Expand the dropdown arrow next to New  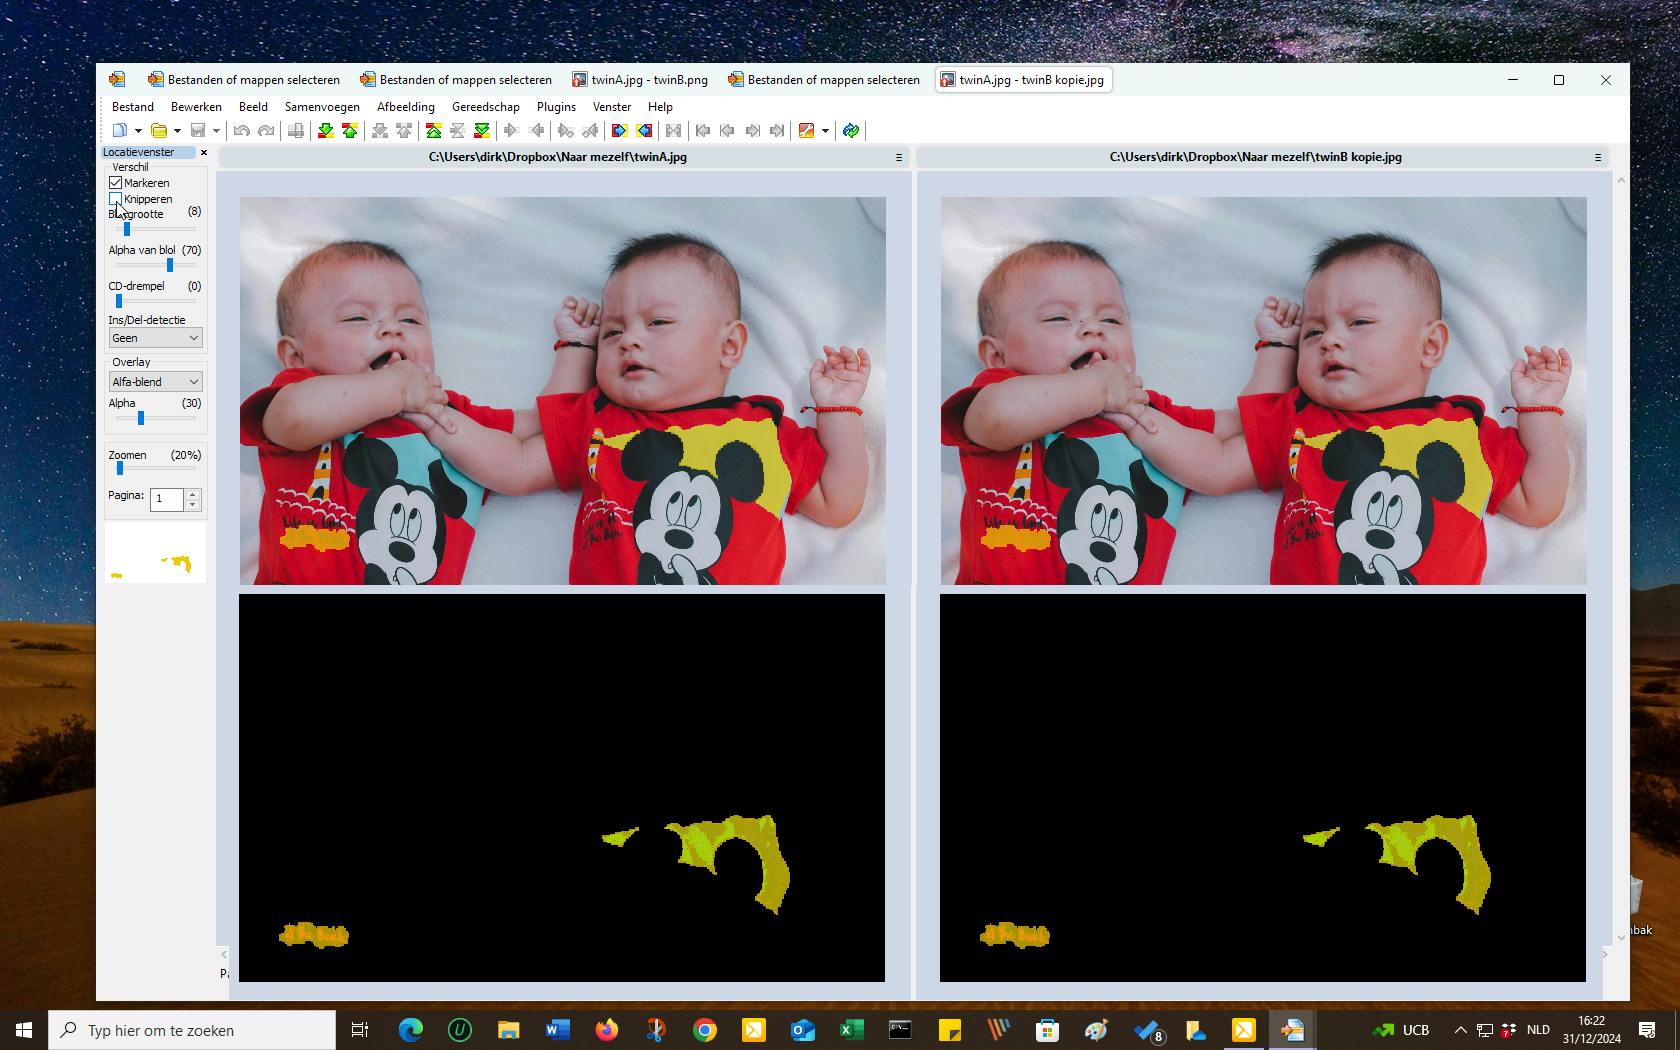pyautogui.click(x=138, y=130)
